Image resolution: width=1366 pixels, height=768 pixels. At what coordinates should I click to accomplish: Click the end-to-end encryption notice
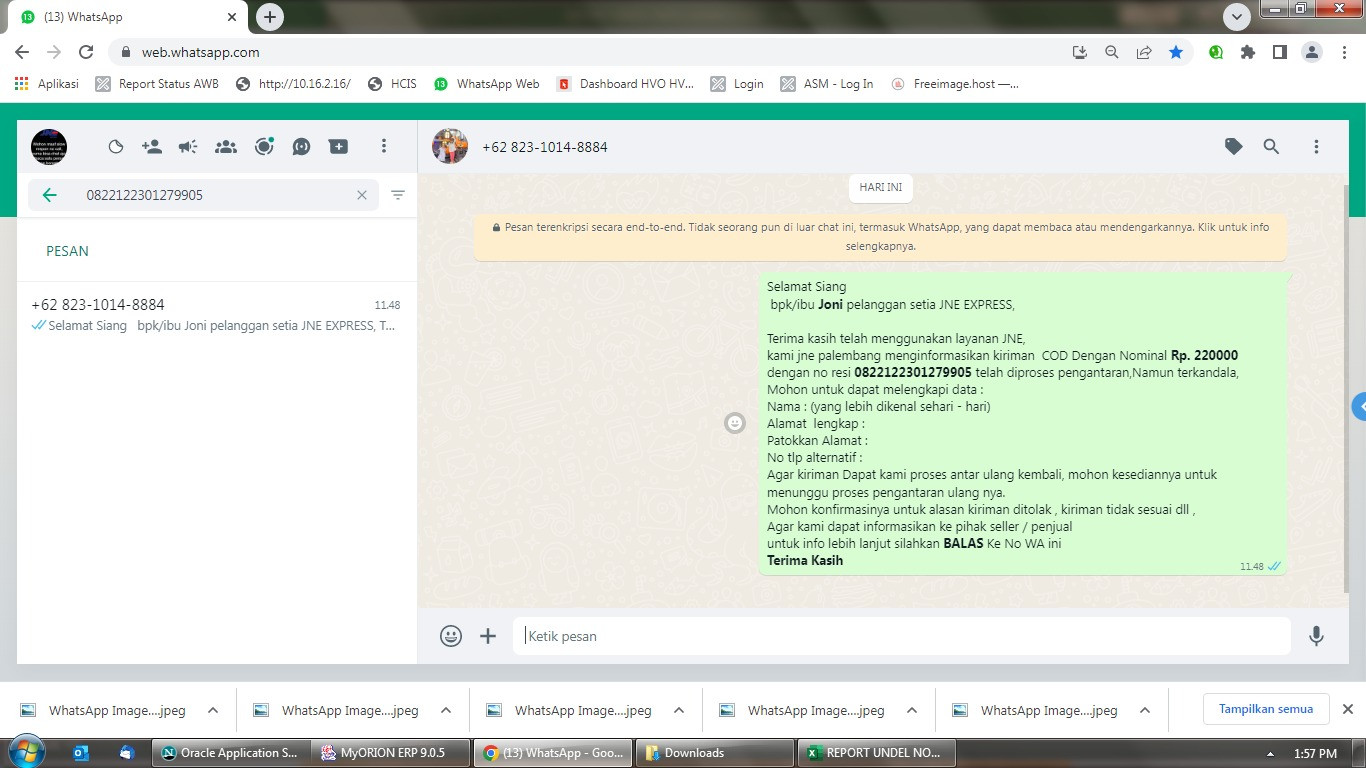(x=881, y=236)
